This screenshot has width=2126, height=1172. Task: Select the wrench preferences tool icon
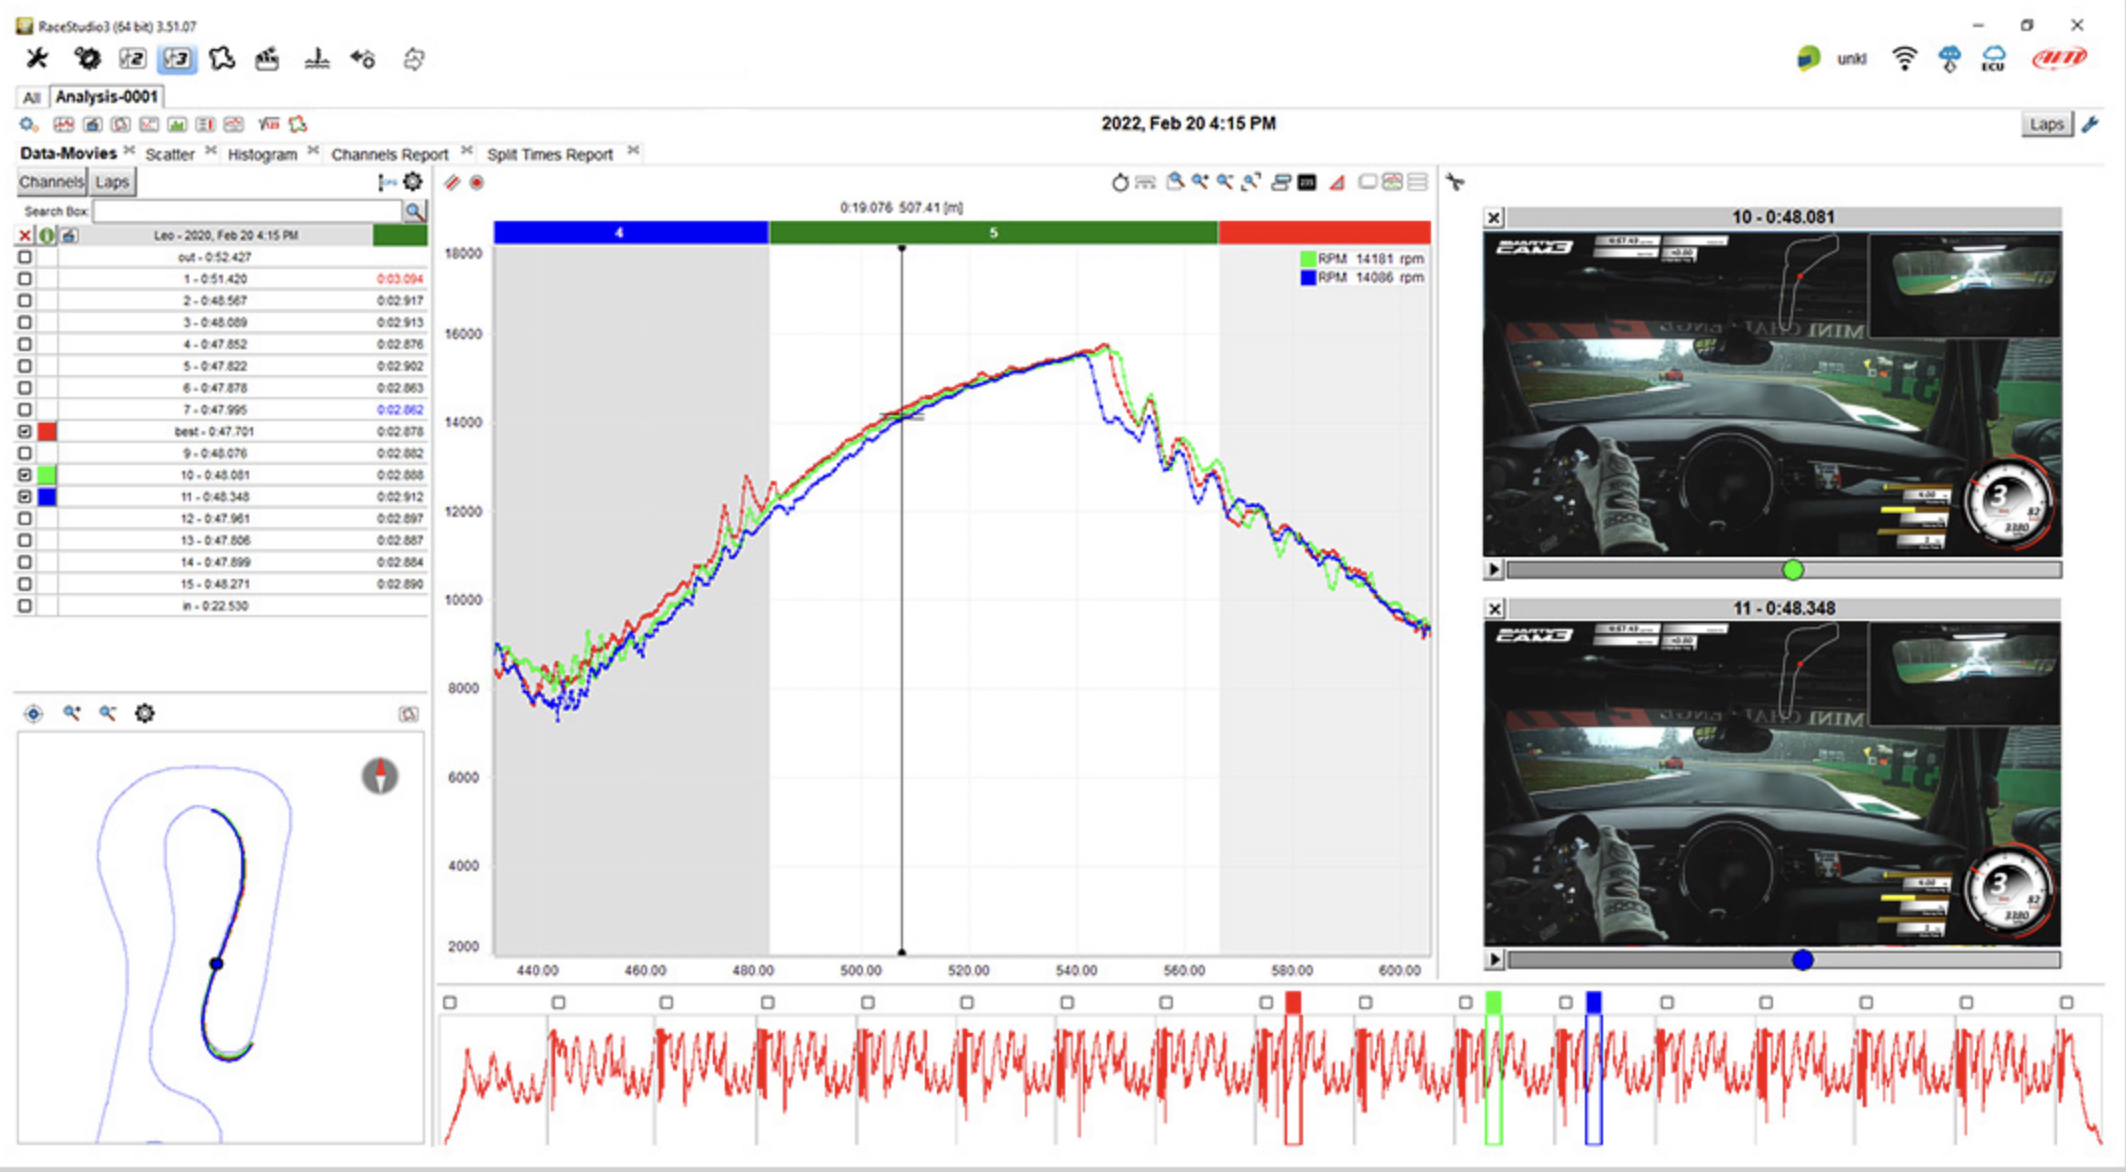click(x=36, y=58)
